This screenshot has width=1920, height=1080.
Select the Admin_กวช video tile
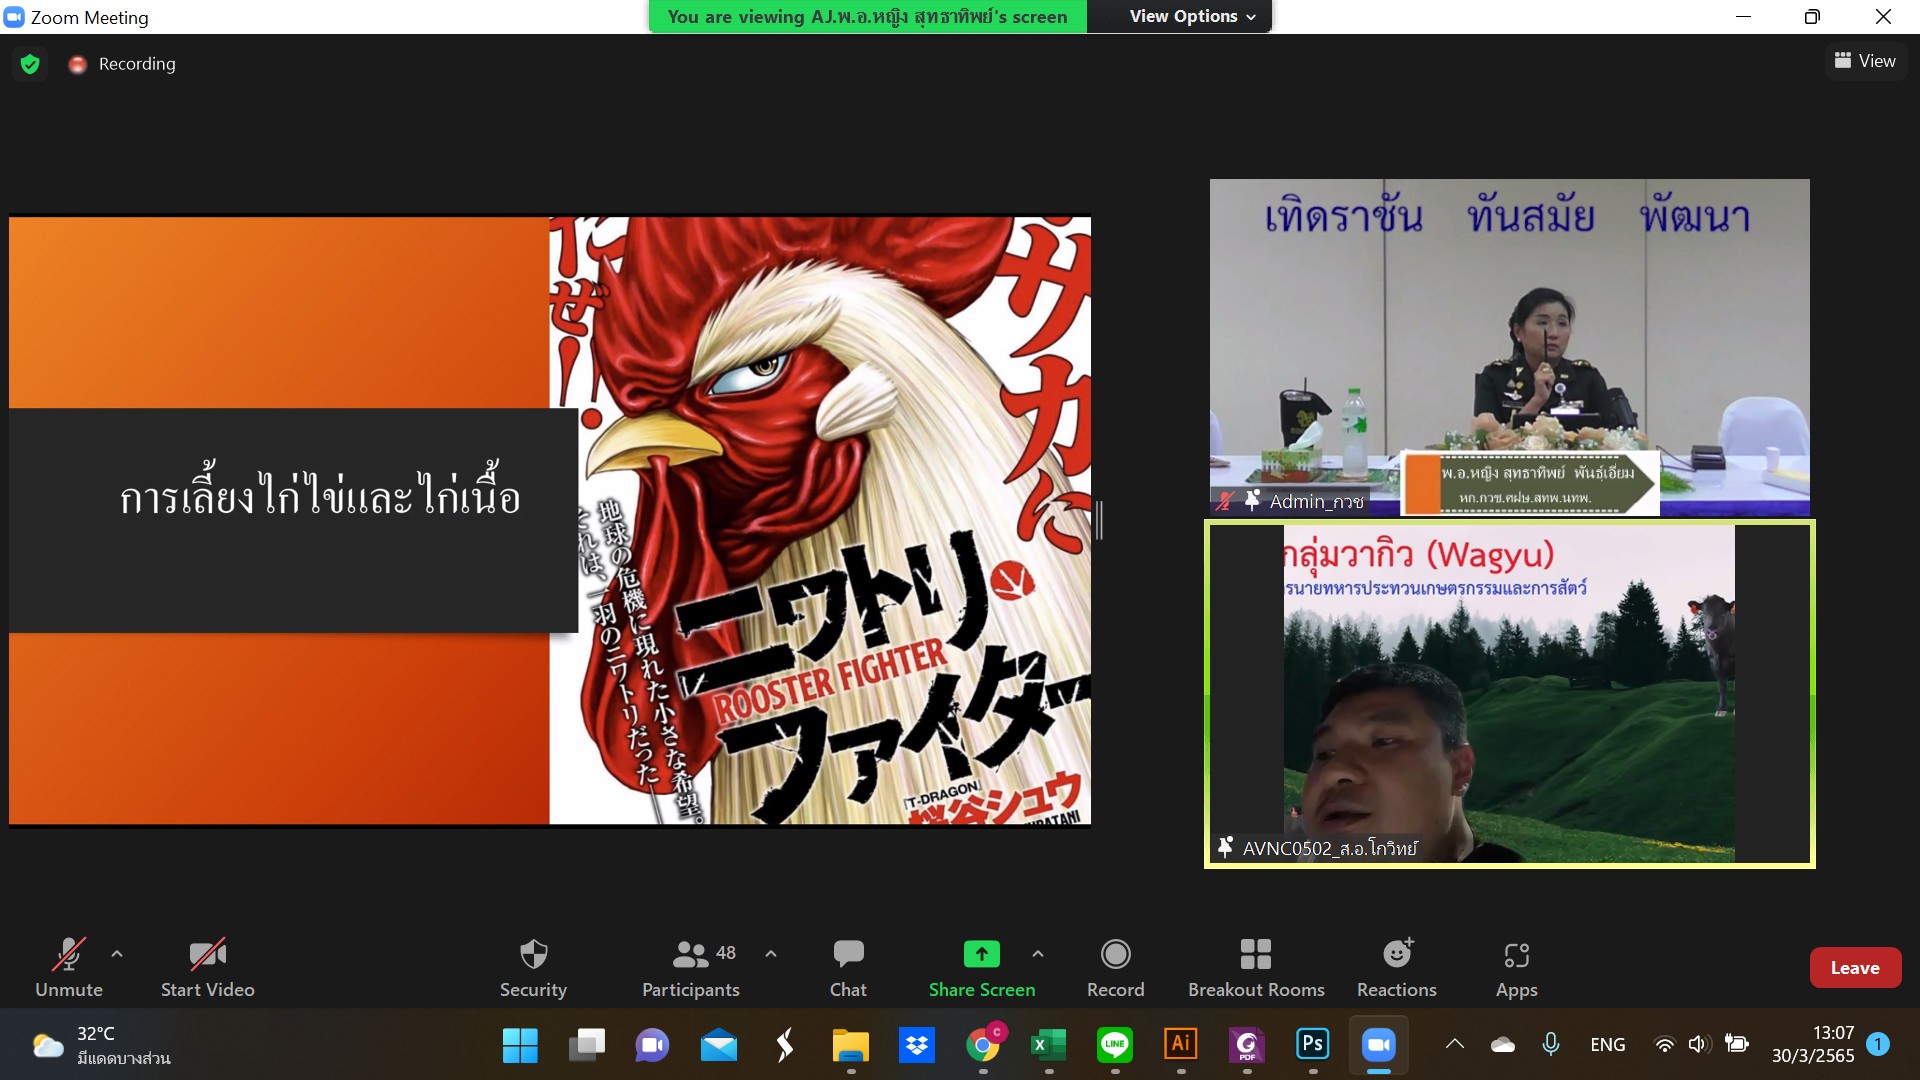click(x=1510, y=347)
